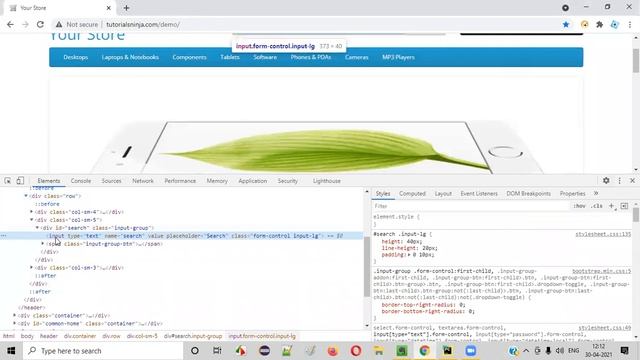Screen dimensions: 640x360
Task: Toggle the device toolbar icon
Action: [x=20, y=180]
